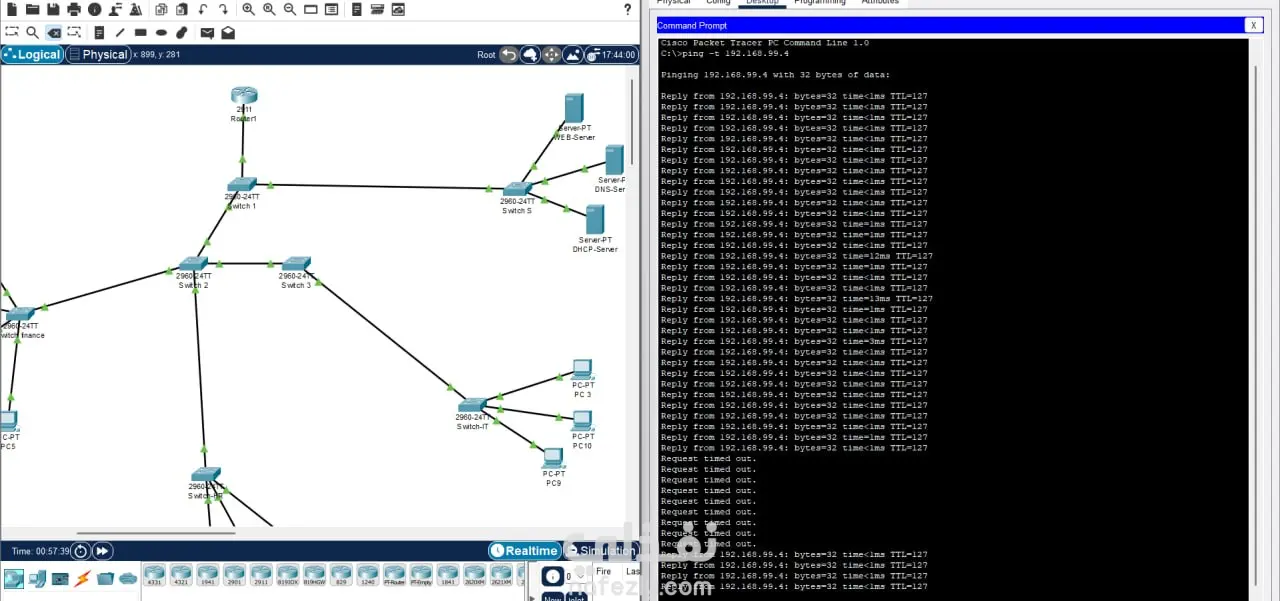Zoom in on the workspace
Viewport: 1280px width, 601px height.
pos(248,9)
